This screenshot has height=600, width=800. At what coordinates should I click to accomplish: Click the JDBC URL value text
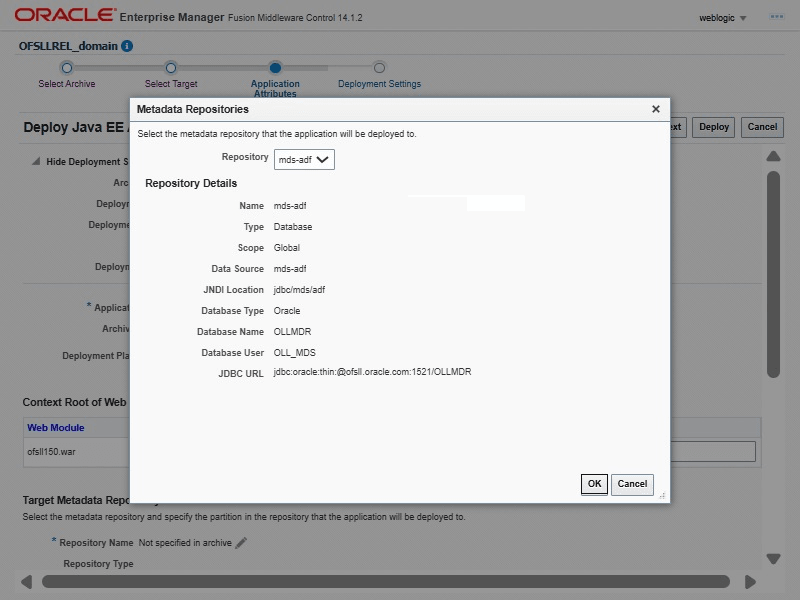(372, 372)
